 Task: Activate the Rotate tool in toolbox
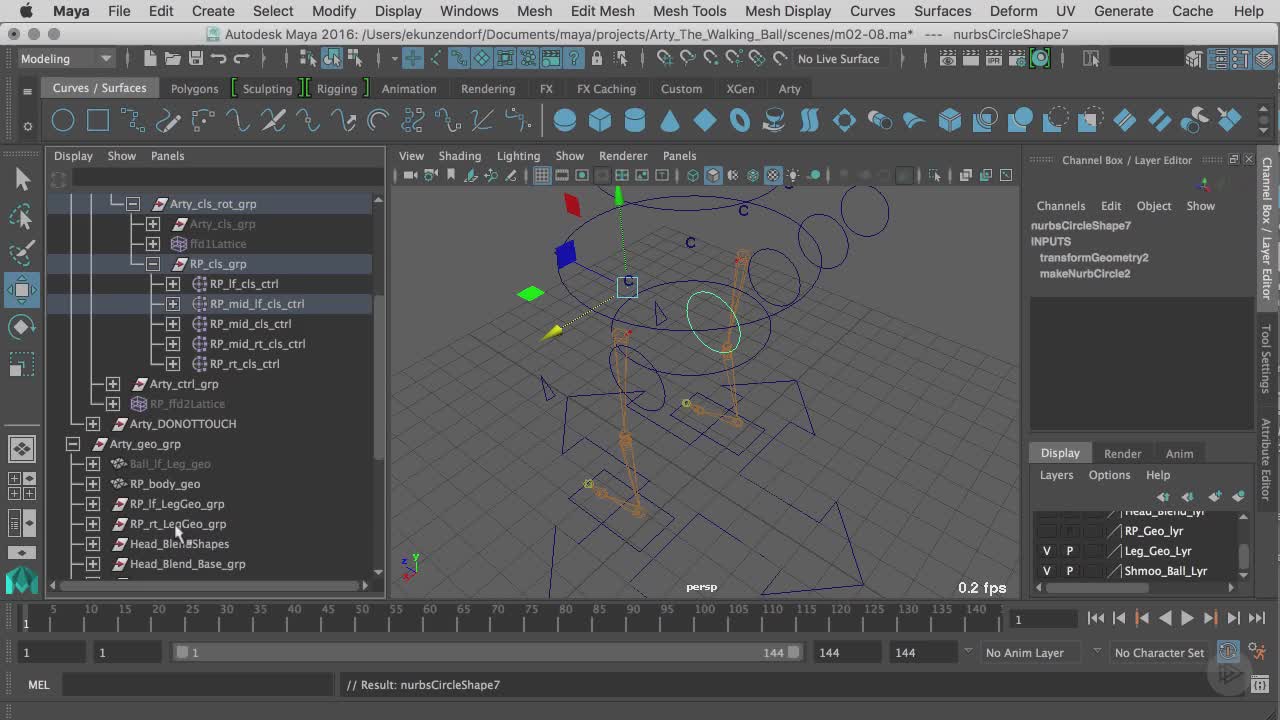click(22, 327)
